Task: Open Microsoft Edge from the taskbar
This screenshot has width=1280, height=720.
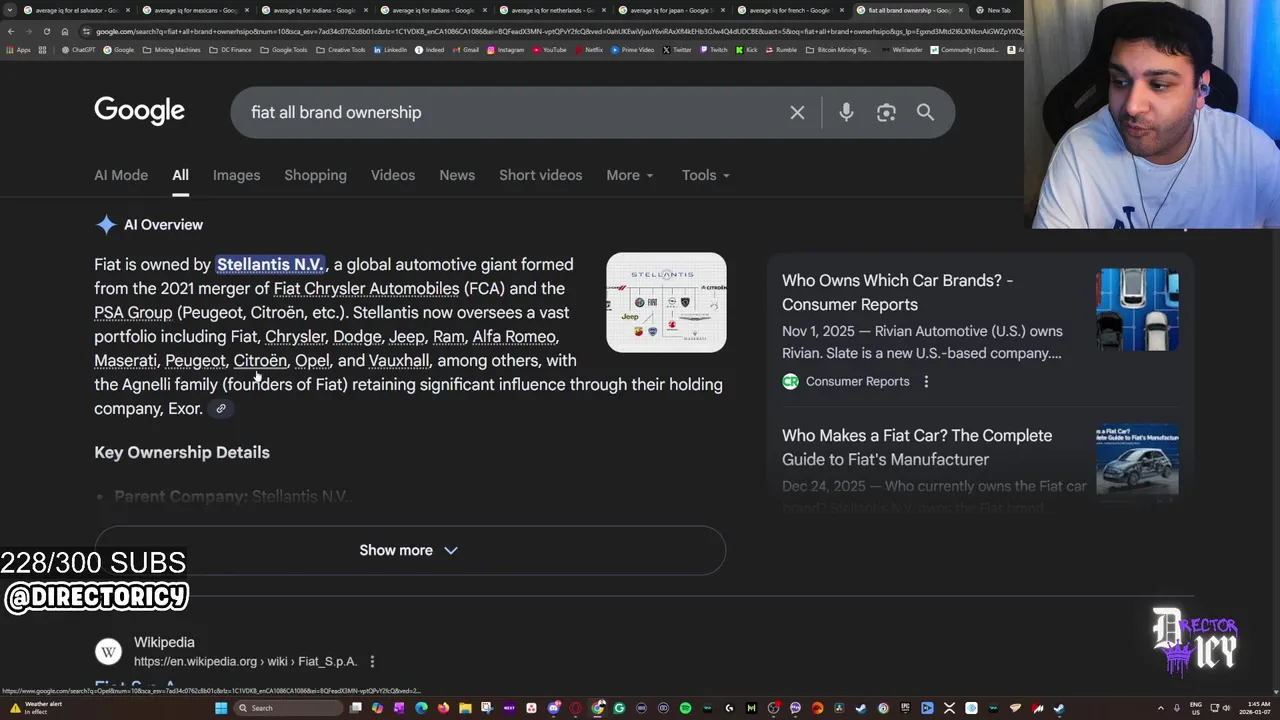Action: 421,708
